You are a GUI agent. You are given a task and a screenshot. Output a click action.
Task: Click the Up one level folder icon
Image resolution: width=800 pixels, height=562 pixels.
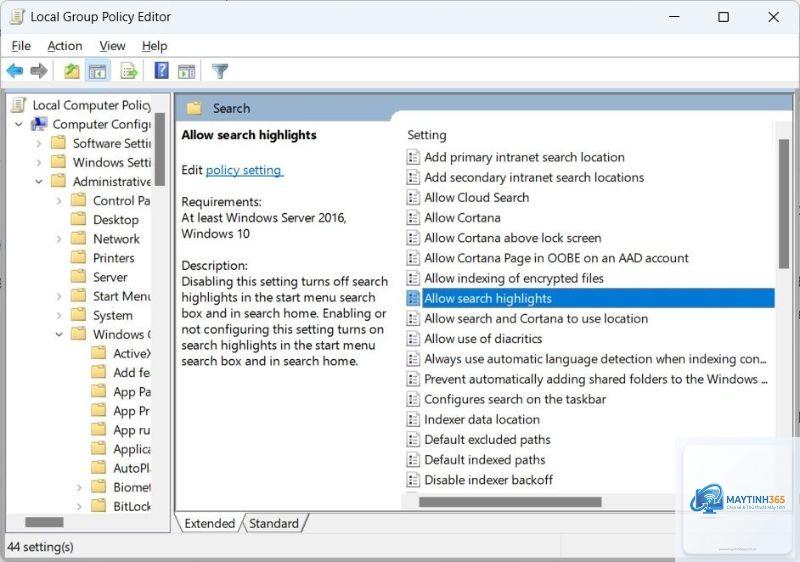tap(72, 71)
